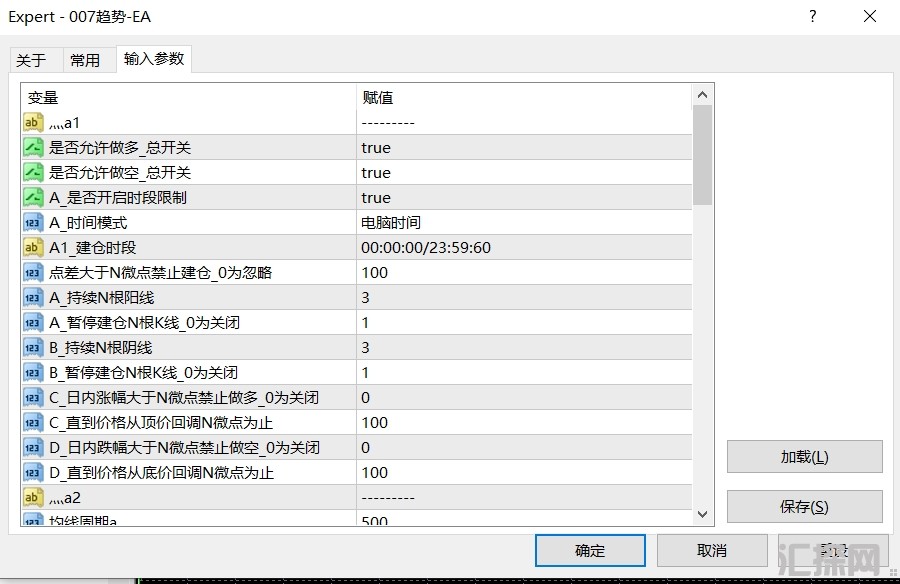Screen dimensions: 900x584
Task: Edit value 0 of C_日内涨幅大于N微点禁止做多
Action: (x=524, y=397)
